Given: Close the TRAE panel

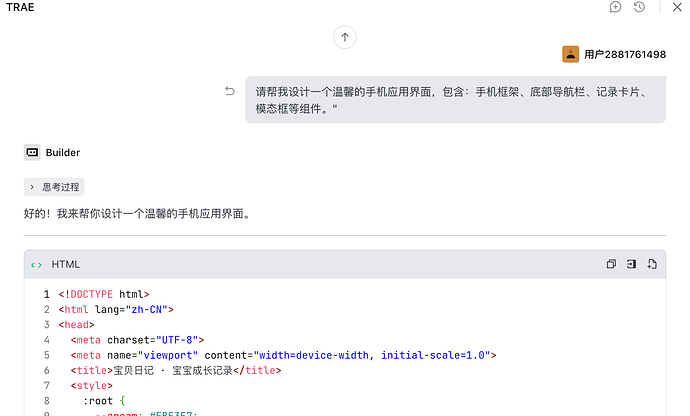Looking at the screenshot, I should point(677,7).
